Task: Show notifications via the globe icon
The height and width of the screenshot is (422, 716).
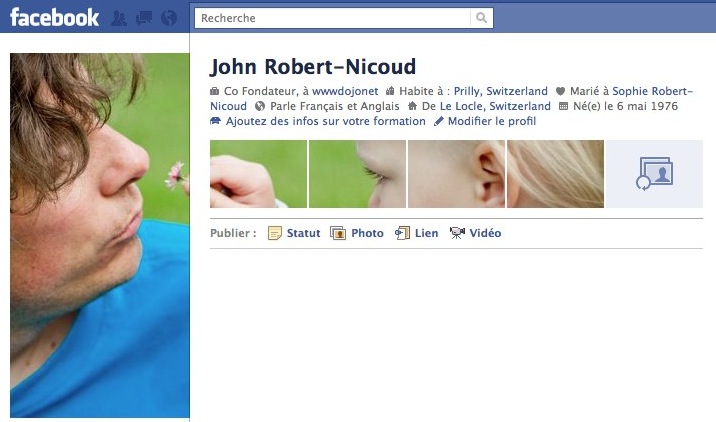Action: click(168, 18)
